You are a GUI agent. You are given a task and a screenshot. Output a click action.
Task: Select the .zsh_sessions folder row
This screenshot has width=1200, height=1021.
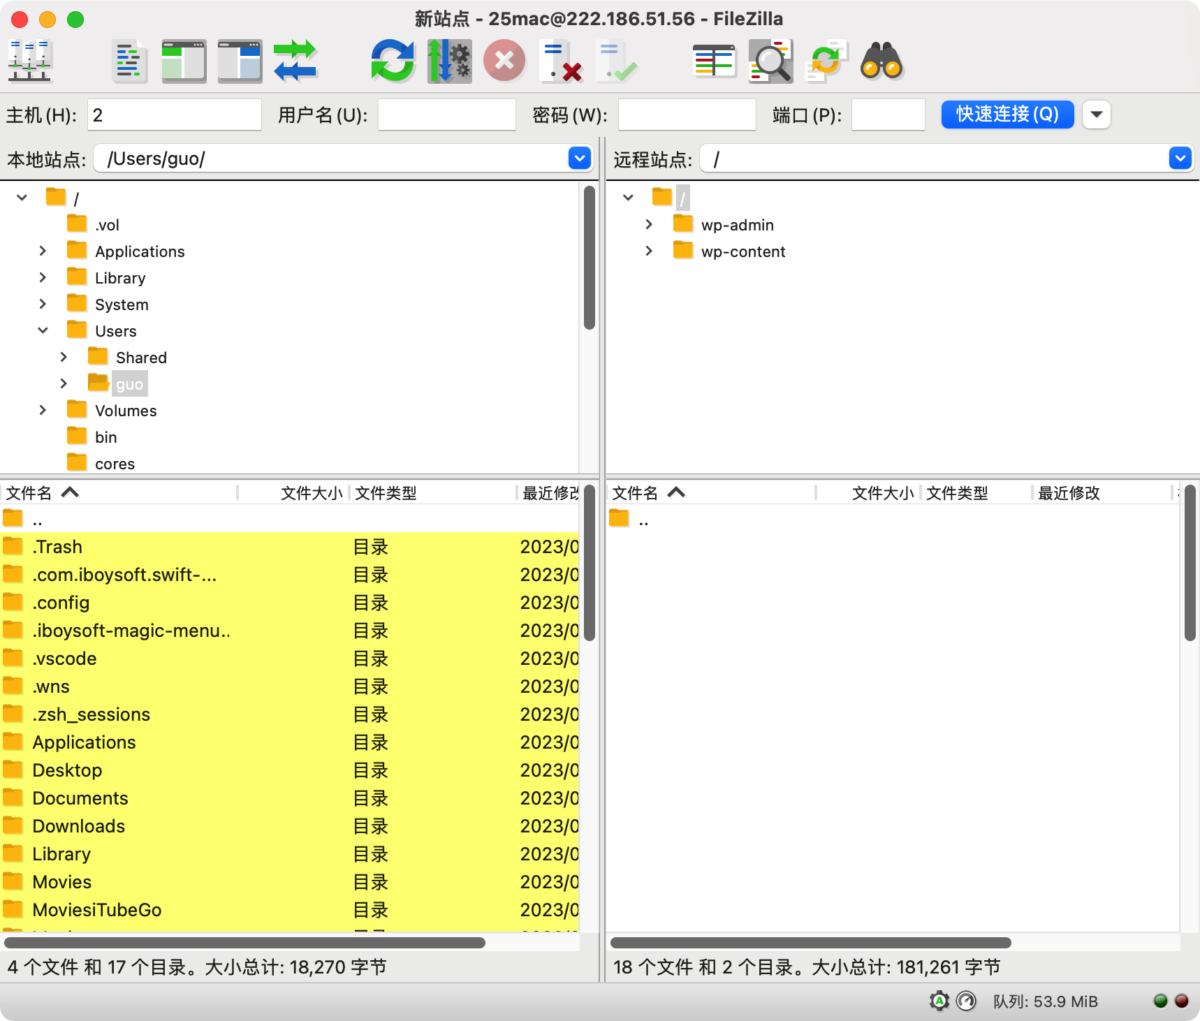290,715
